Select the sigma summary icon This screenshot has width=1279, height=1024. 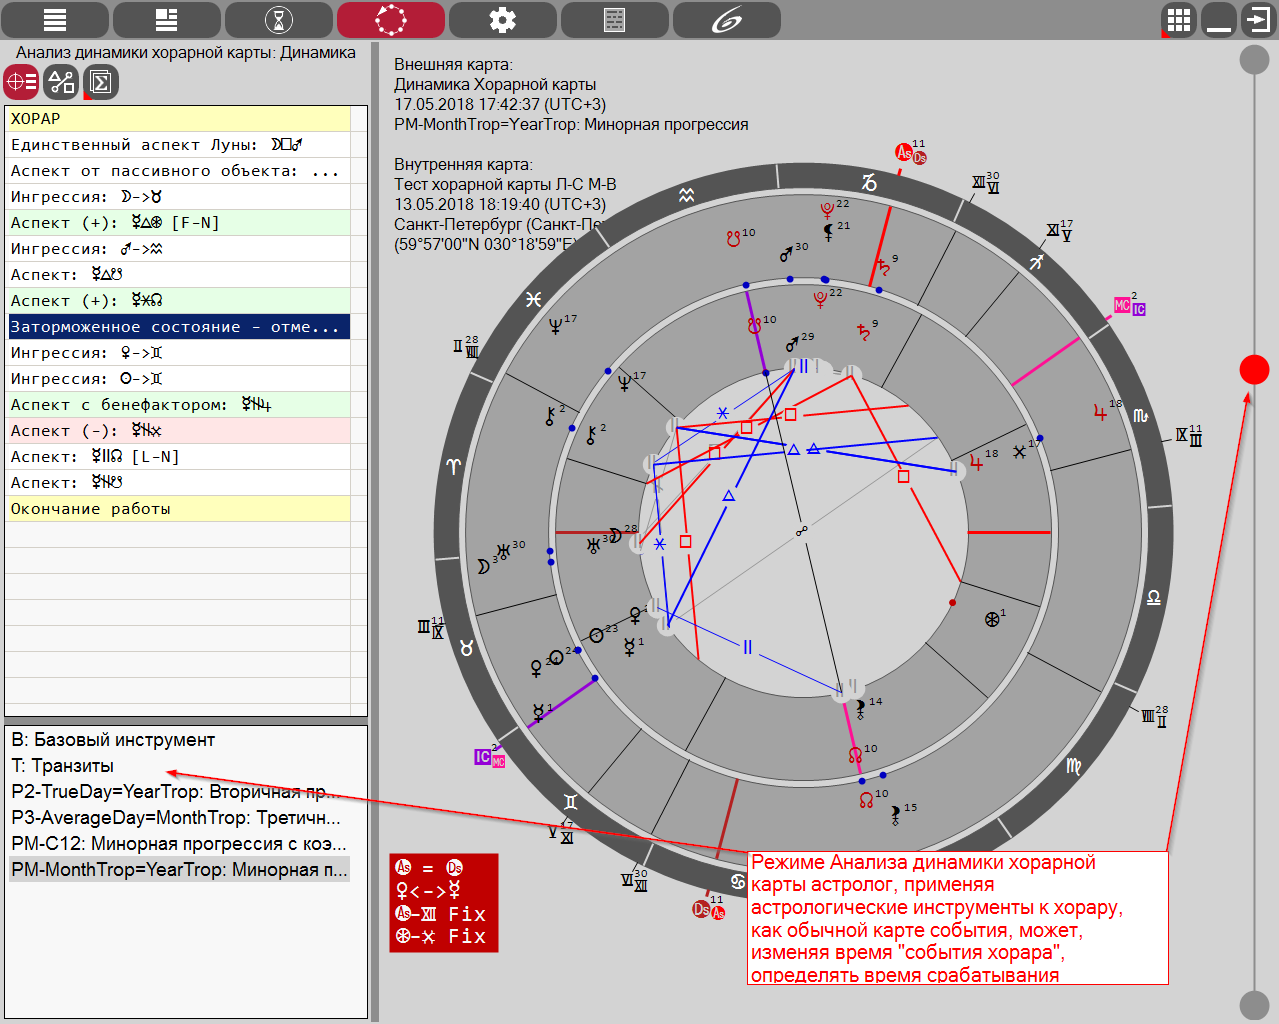[101, 82]
